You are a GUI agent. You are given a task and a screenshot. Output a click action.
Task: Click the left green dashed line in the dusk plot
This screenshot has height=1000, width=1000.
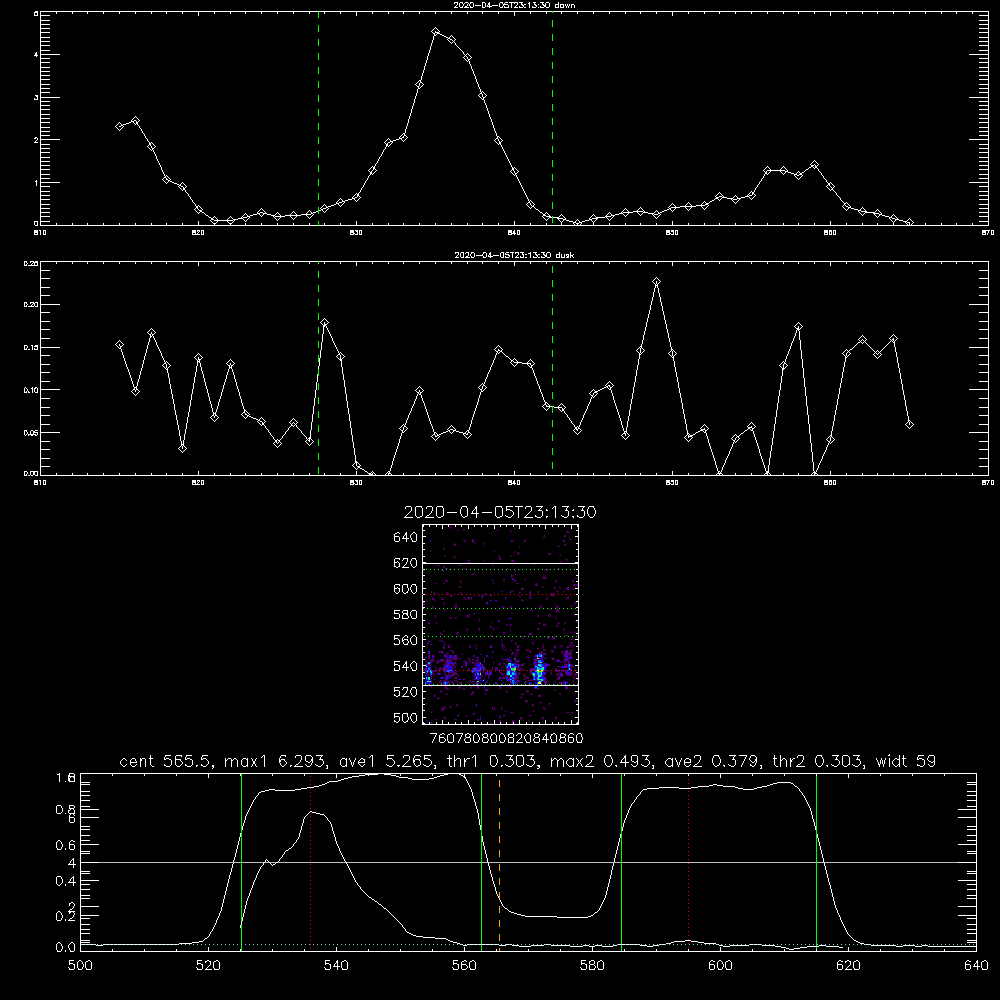[318, 368]
